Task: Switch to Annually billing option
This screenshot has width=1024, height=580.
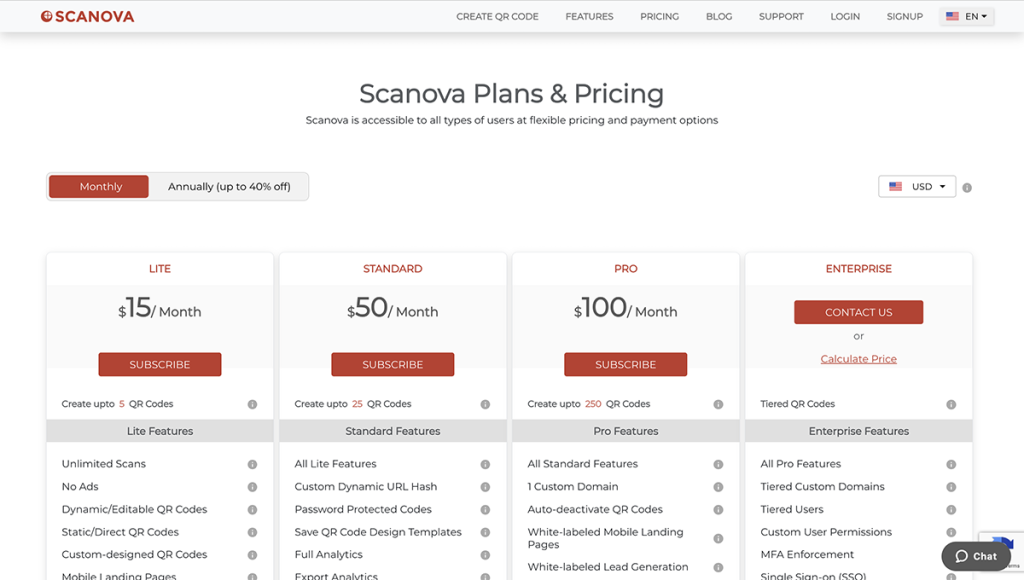Action: point(229,187)
